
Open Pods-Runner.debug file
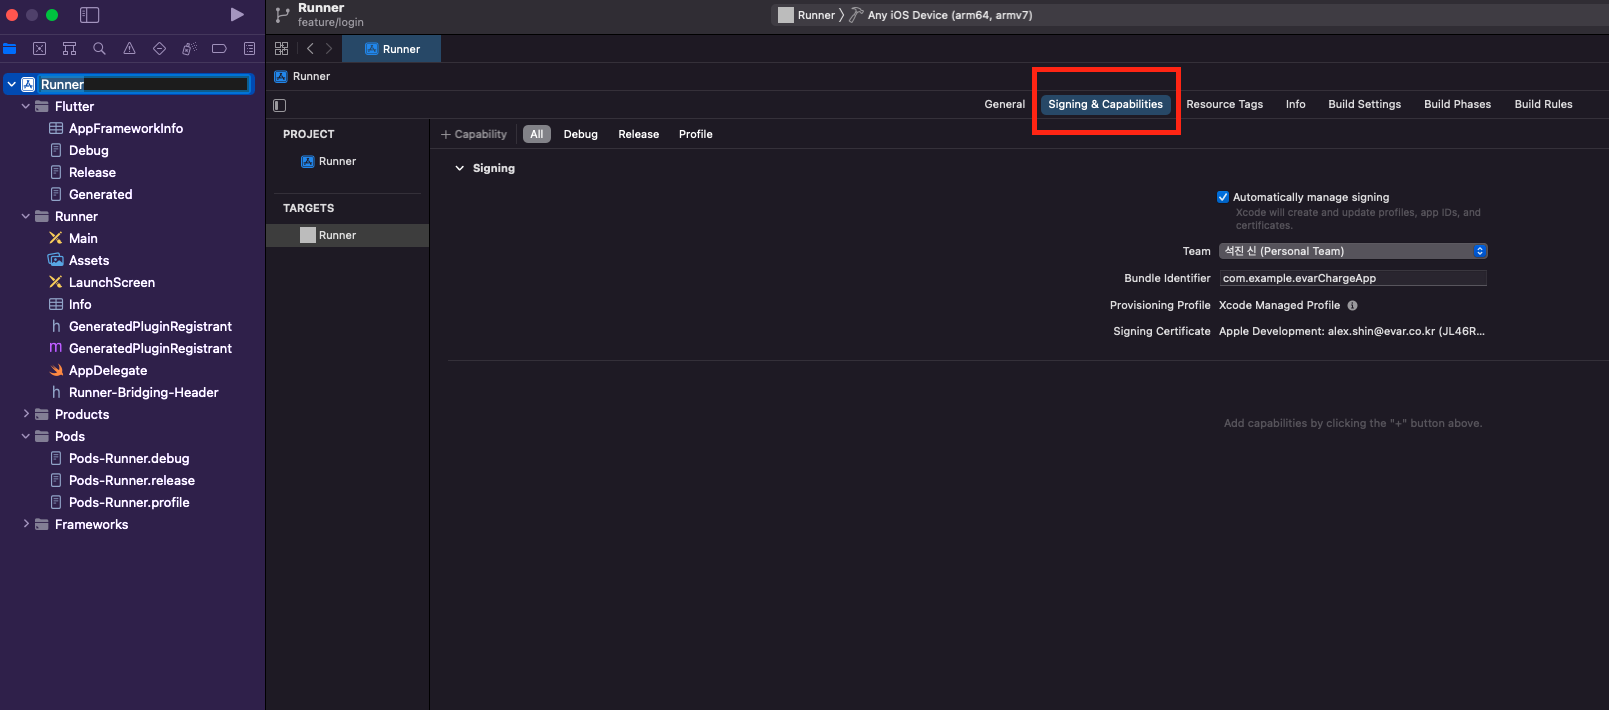[x=128, y=458]
